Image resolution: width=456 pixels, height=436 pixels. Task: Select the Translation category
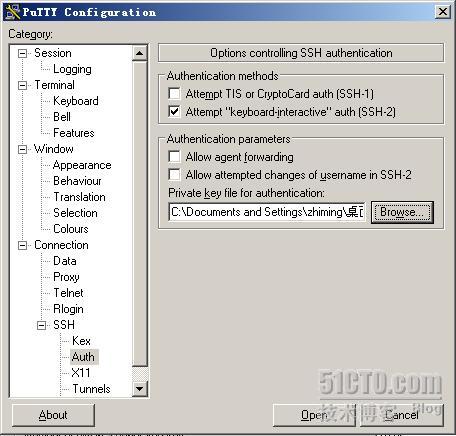click(79, 197)
